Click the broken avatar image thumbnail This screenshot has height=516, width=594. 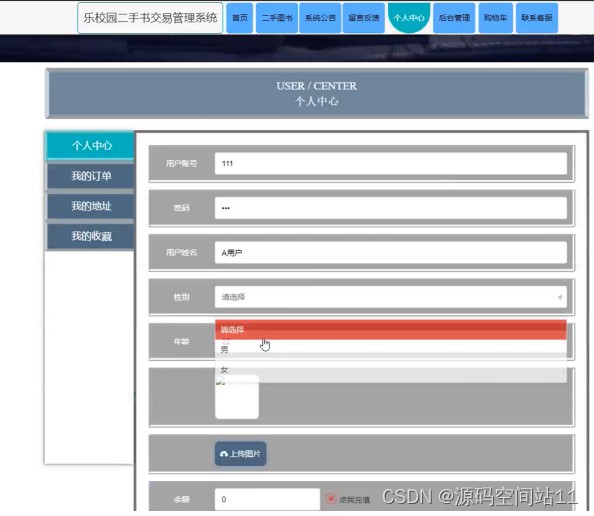pos(237,397)
